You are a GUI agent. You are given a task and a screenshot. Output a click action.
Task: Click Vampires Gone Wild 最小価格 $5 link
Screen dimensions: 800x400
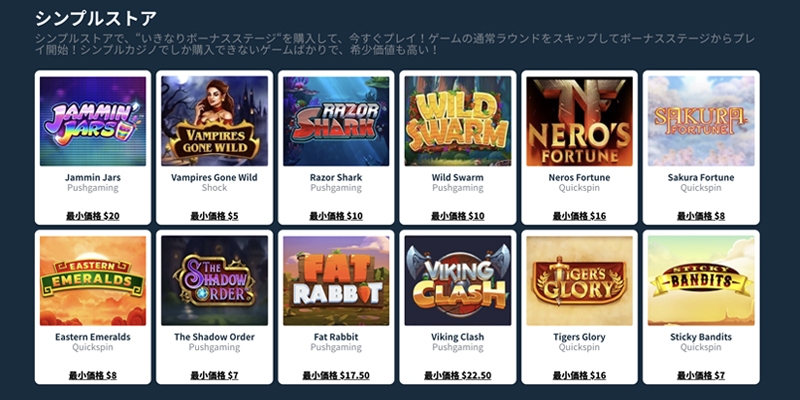(214, 216)
